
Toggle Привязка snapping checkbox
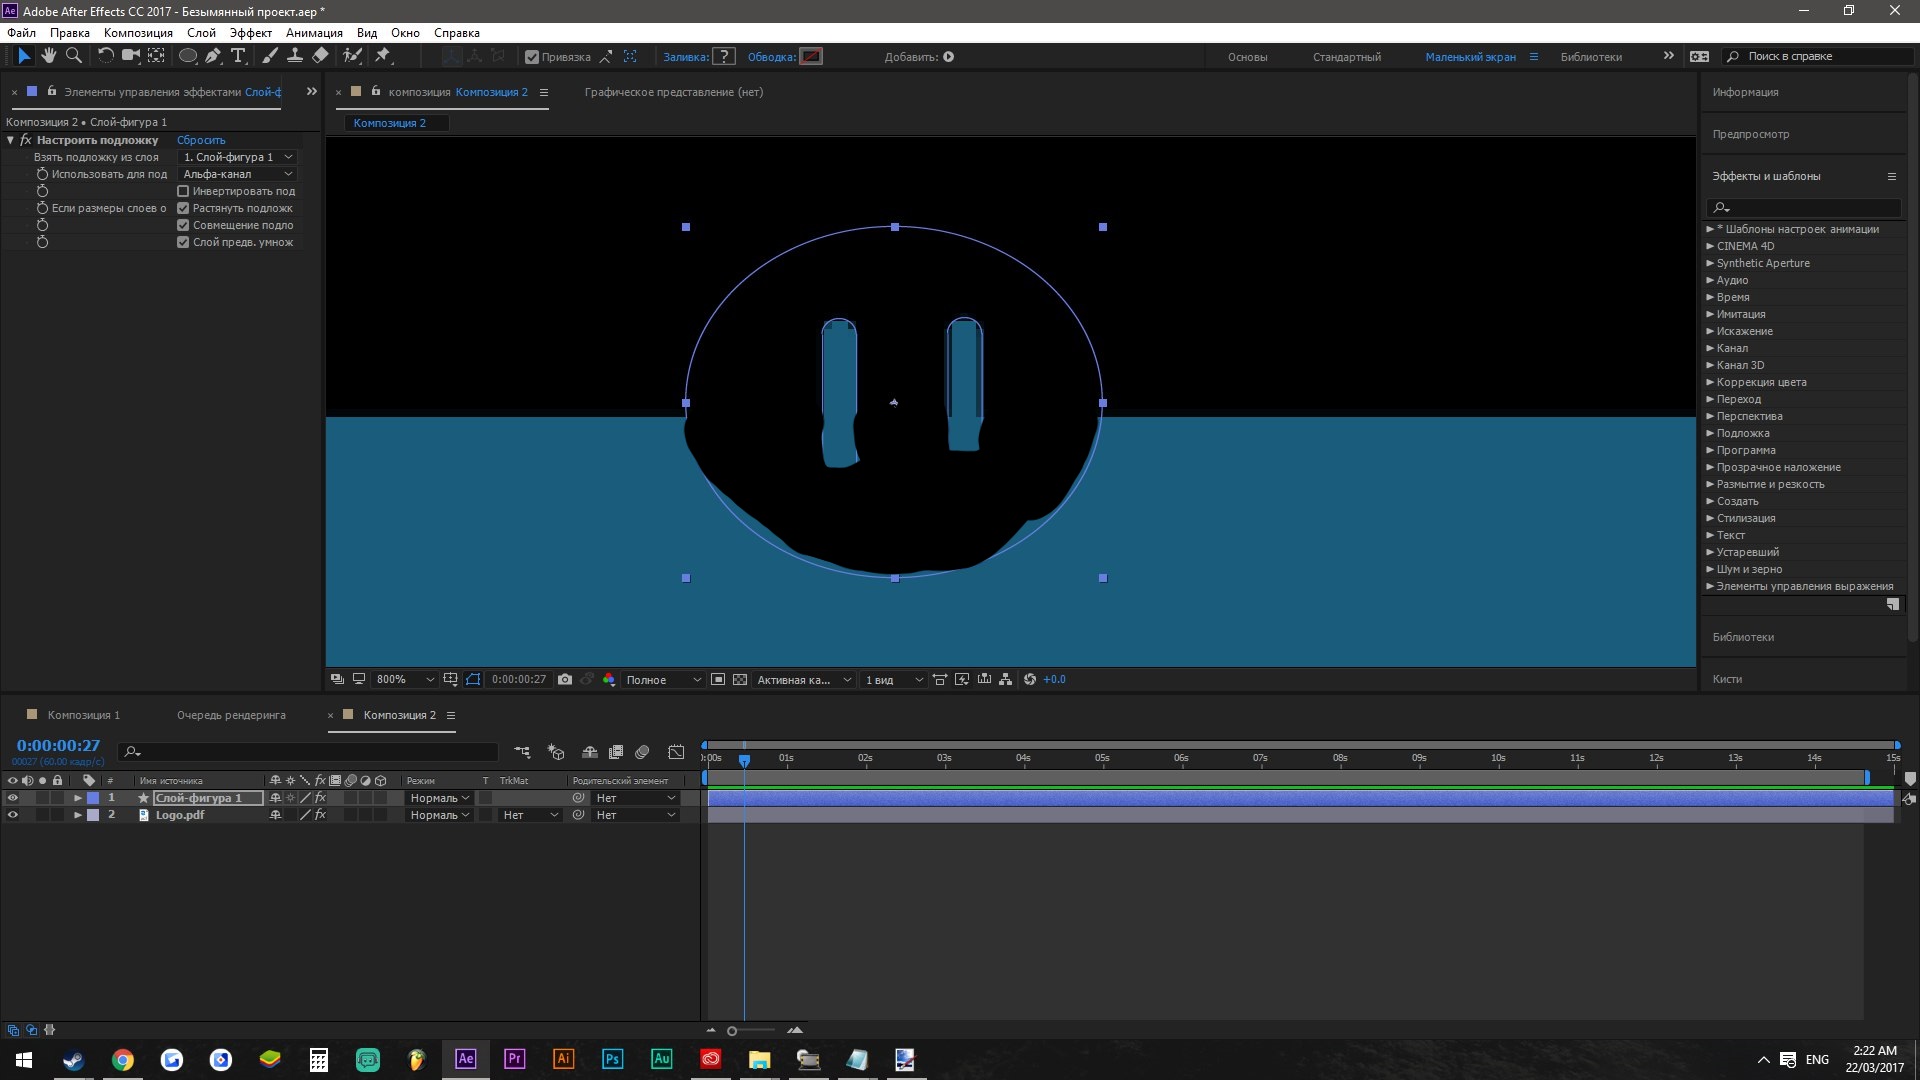[532, 57]
